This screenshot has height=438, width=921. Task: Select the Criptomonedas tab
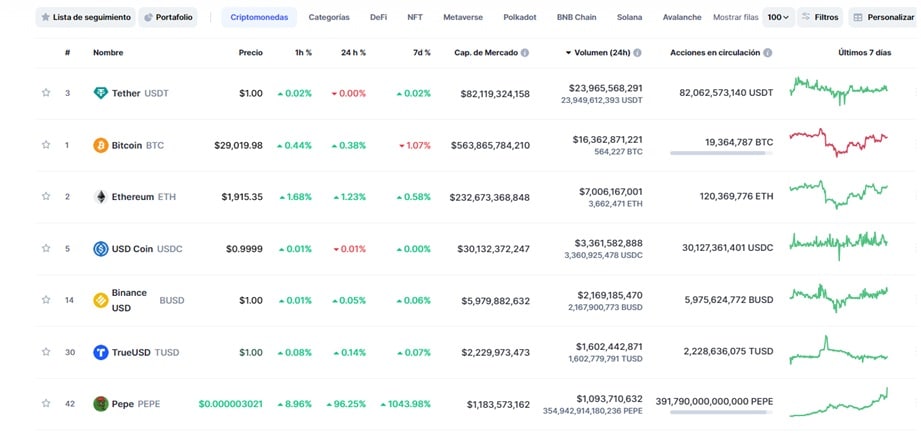click(259, 18)
